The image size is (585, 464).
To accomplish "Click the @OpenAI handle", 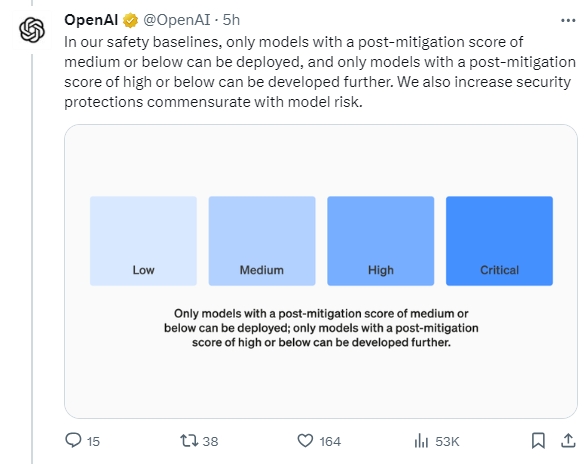I will [177, 20].
